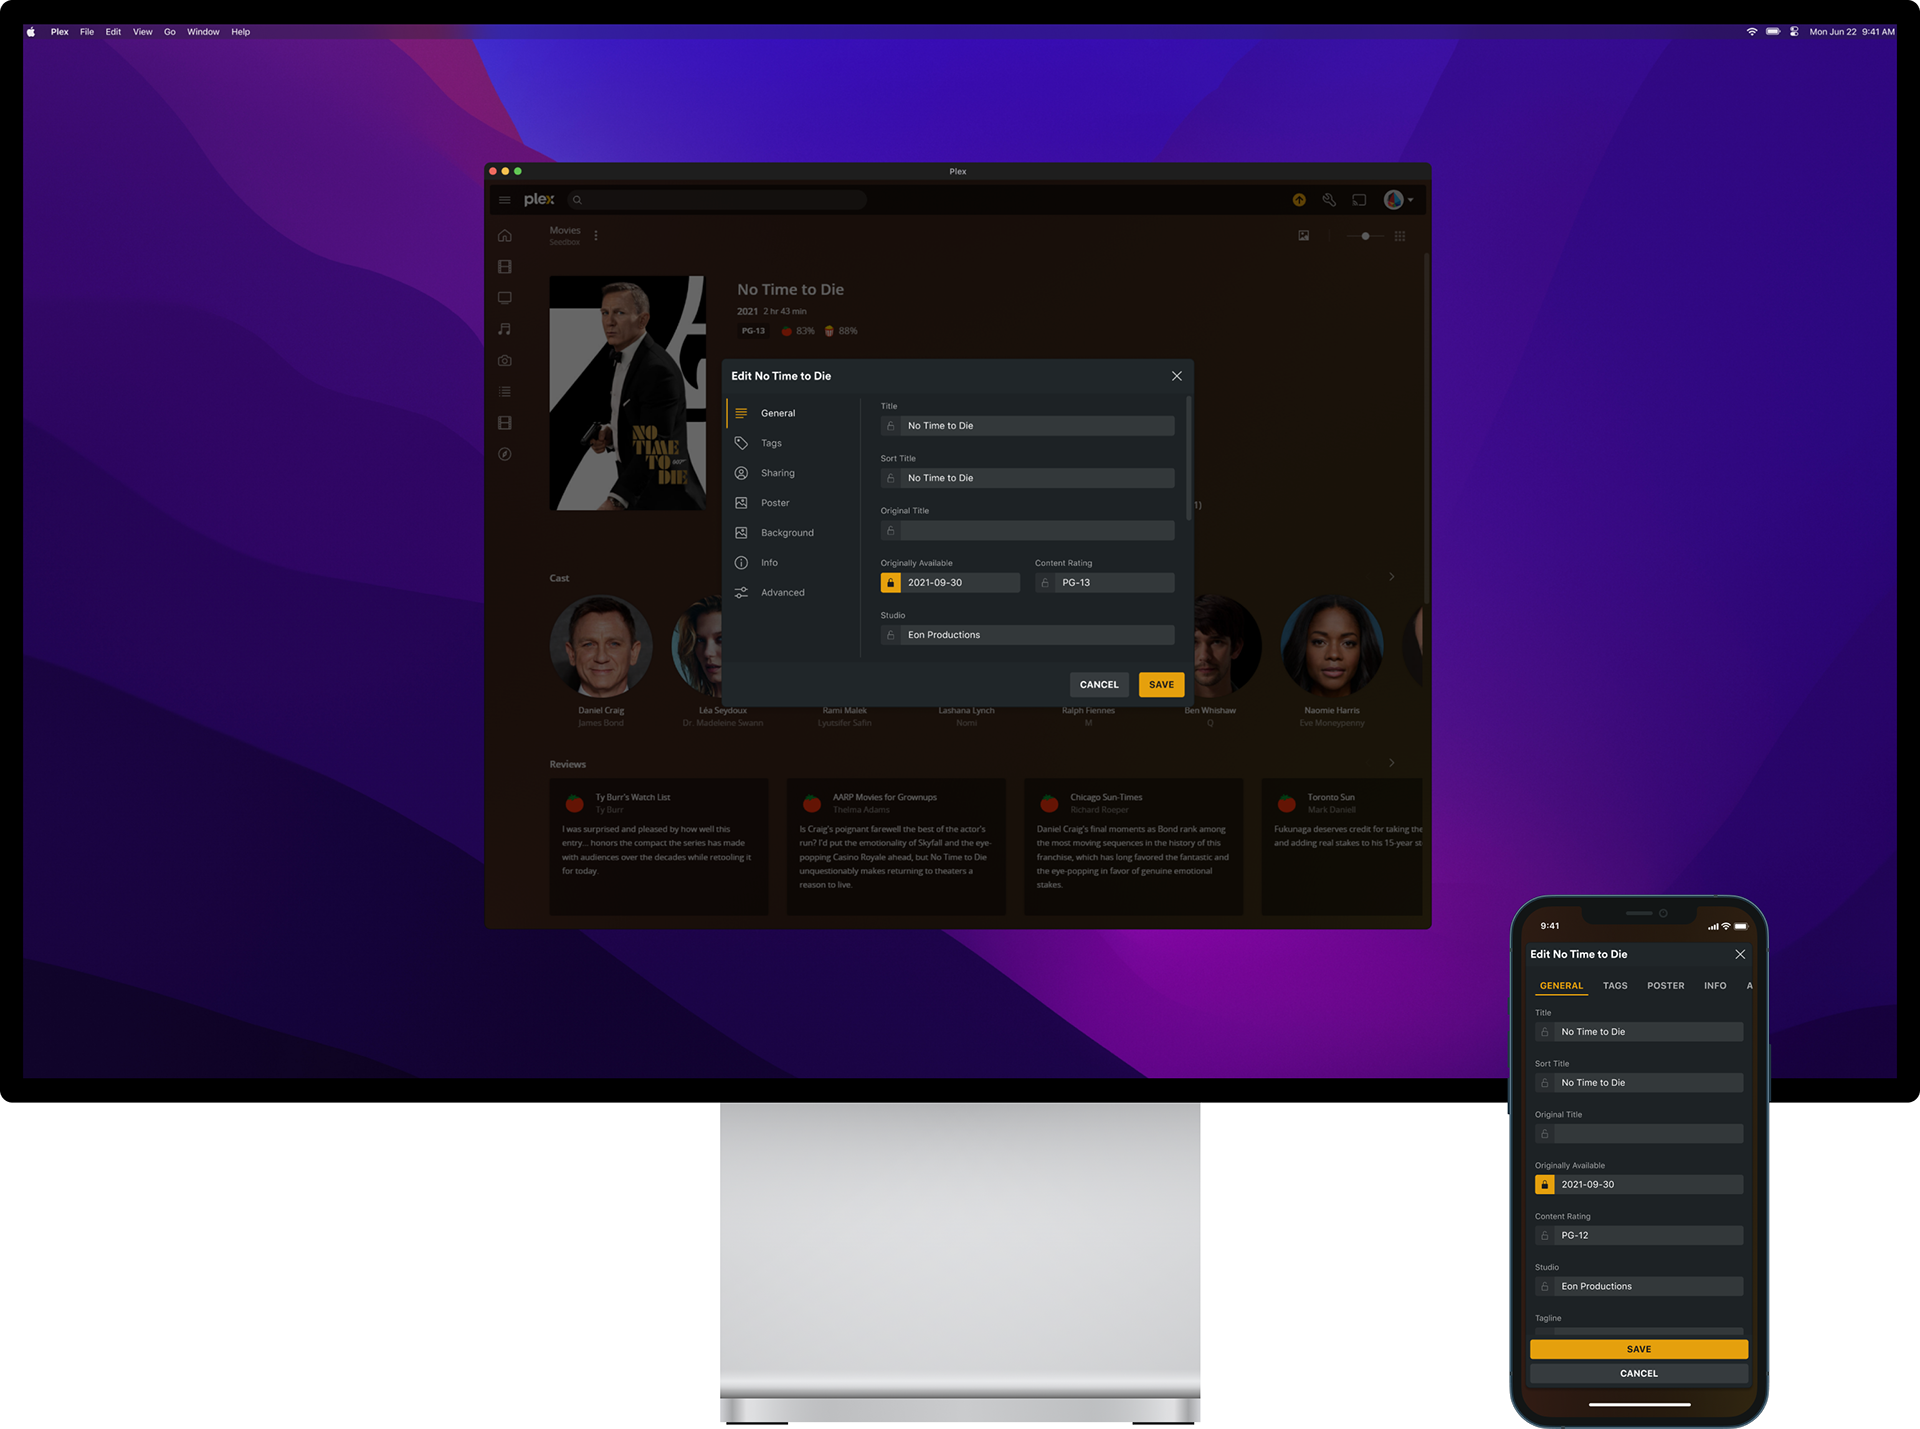The image size is (1920, 1429).
Task: Close the Edit No Time to Die dialog
Action: pos(1177,376)
